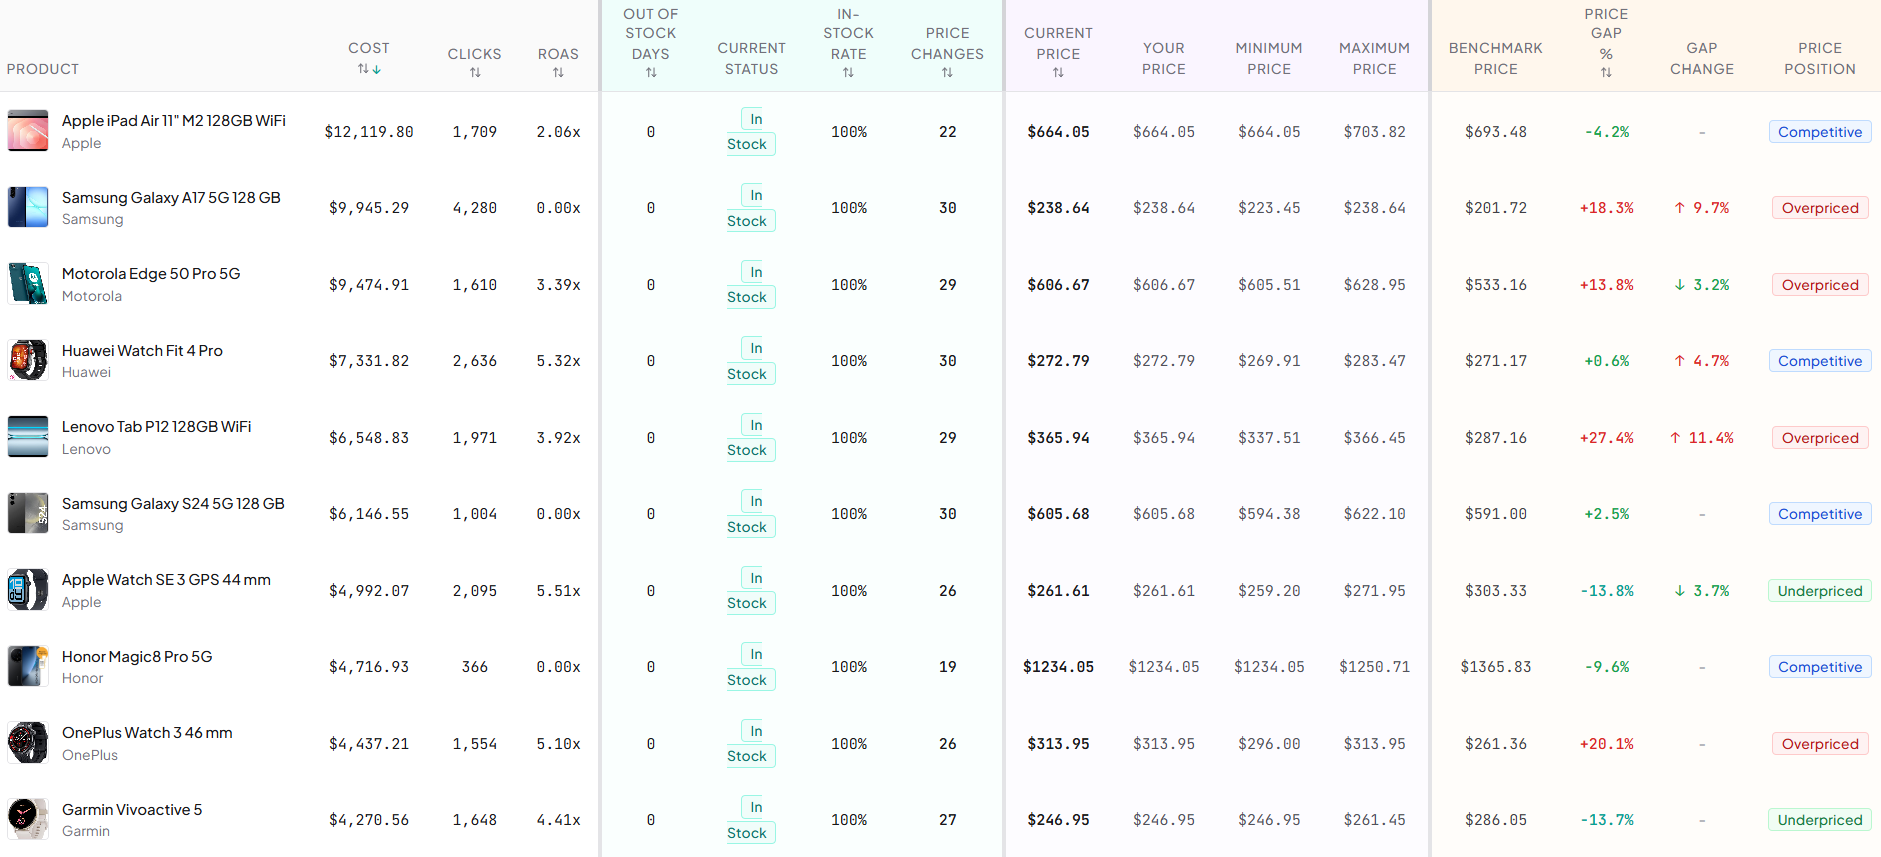Open the Motorola Edge 50 Pro 5G product link
The image size is (1881, 857).
(150, 273)
